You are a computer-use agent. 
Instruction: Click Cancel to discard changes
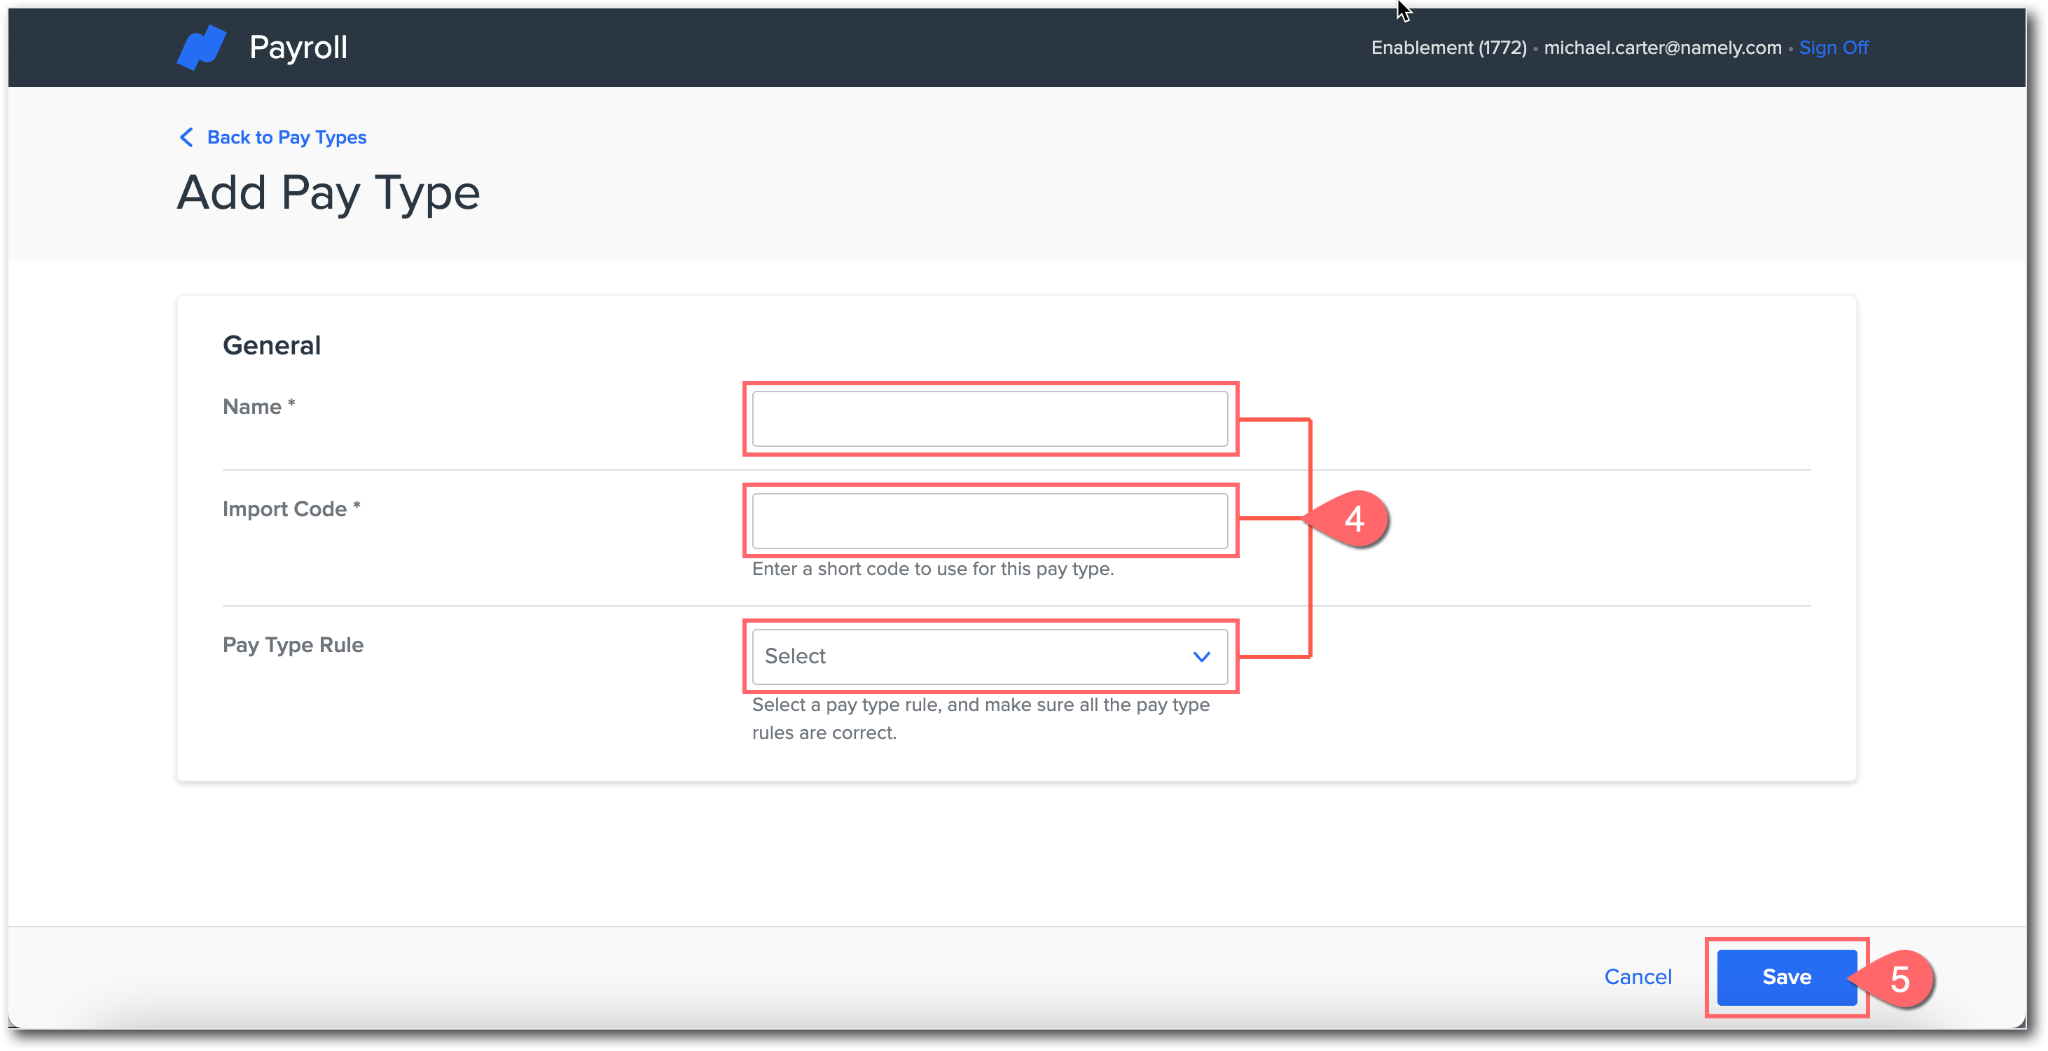(x=1638, y=977)
